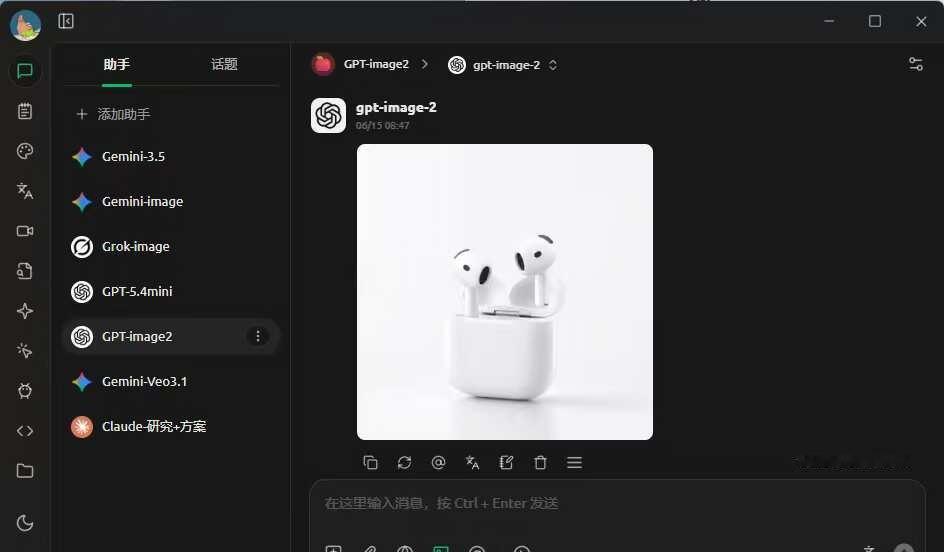Focus the message input box
Viewport: 944px width, 552px height.
617,503
